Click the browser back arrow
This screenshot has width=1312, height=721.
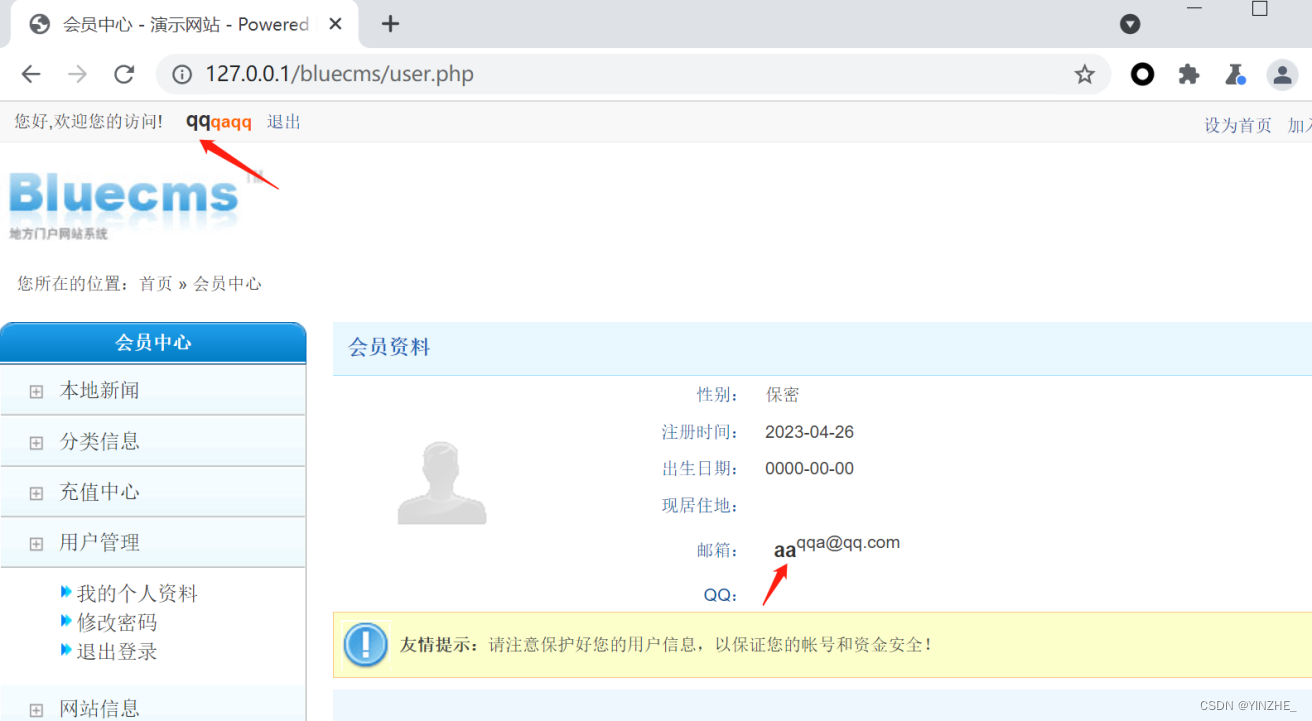31,74
